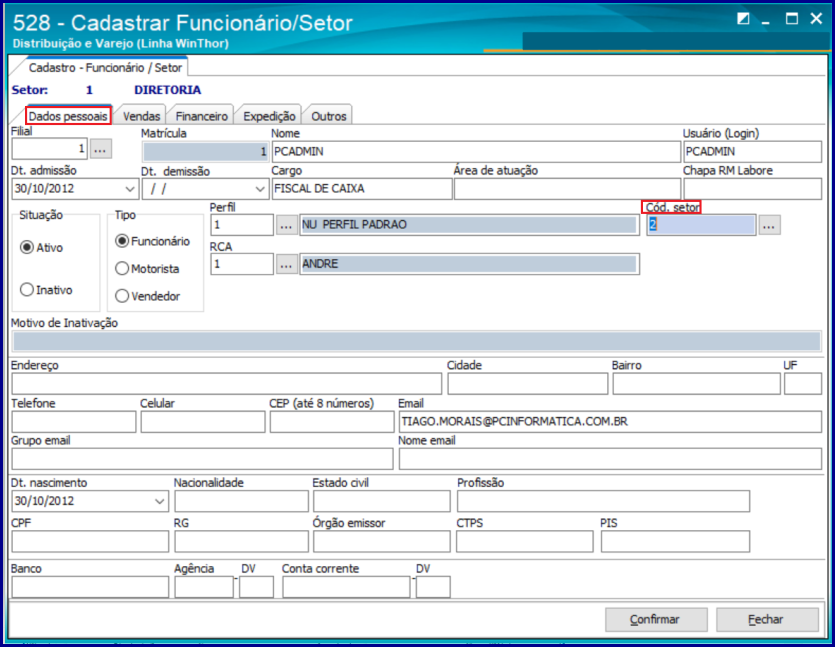
Task: Switch to the Dados pessoais tab
Action: [x=68, y=116]
